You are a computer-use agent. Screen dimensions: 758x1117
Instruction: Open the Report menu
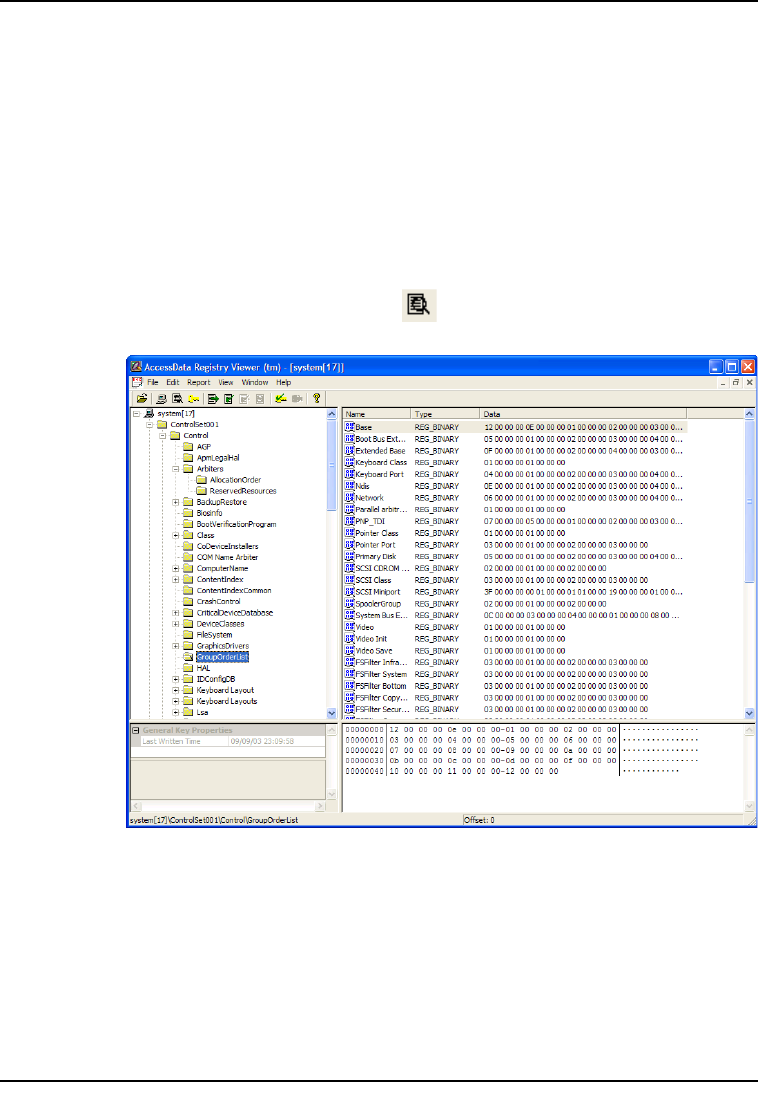tap(199, 383)
